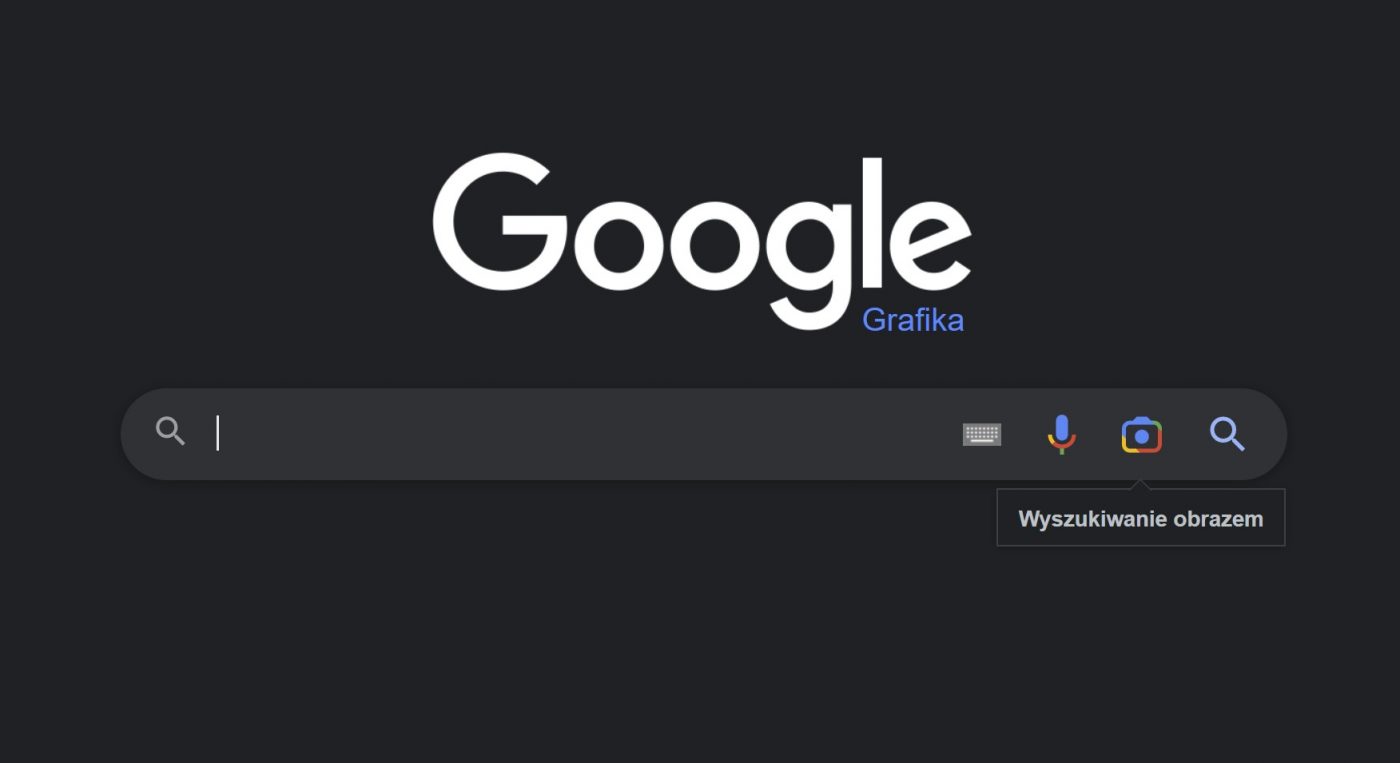
Task: Click the blue Grafika label
Action: (913, 320)
